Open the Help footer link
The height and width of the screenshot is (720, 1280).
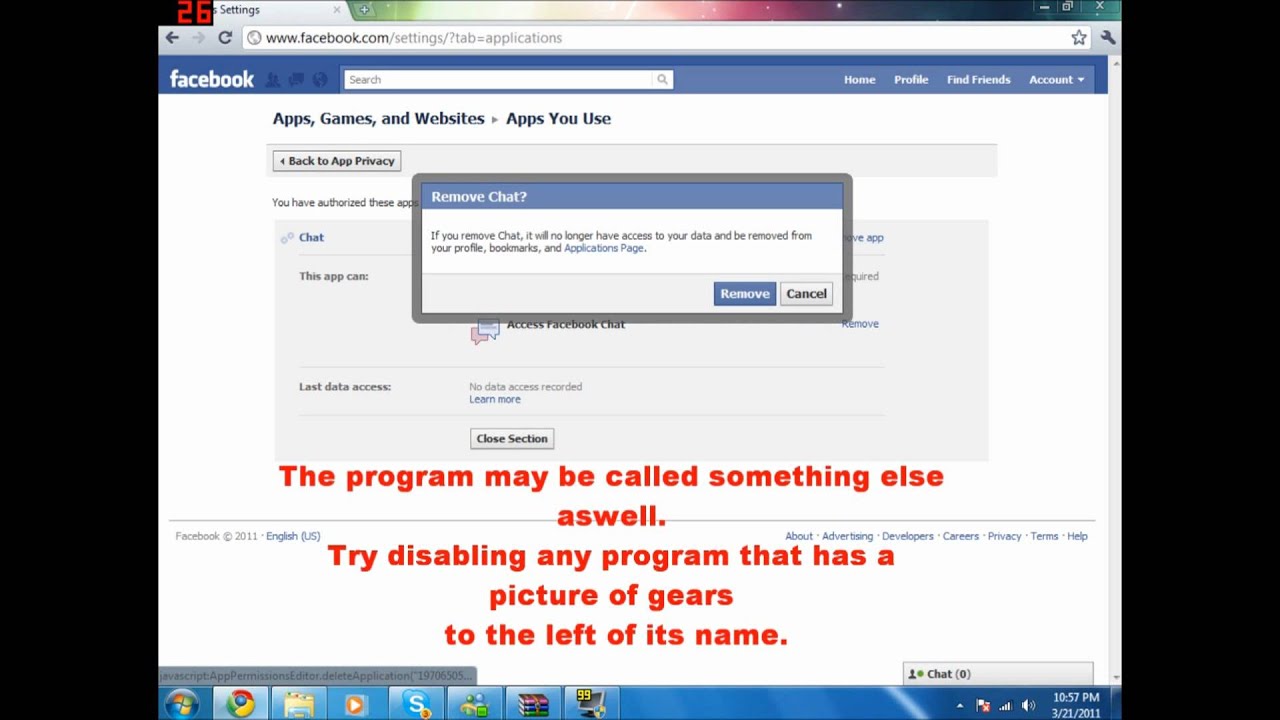pos(1077,536)
